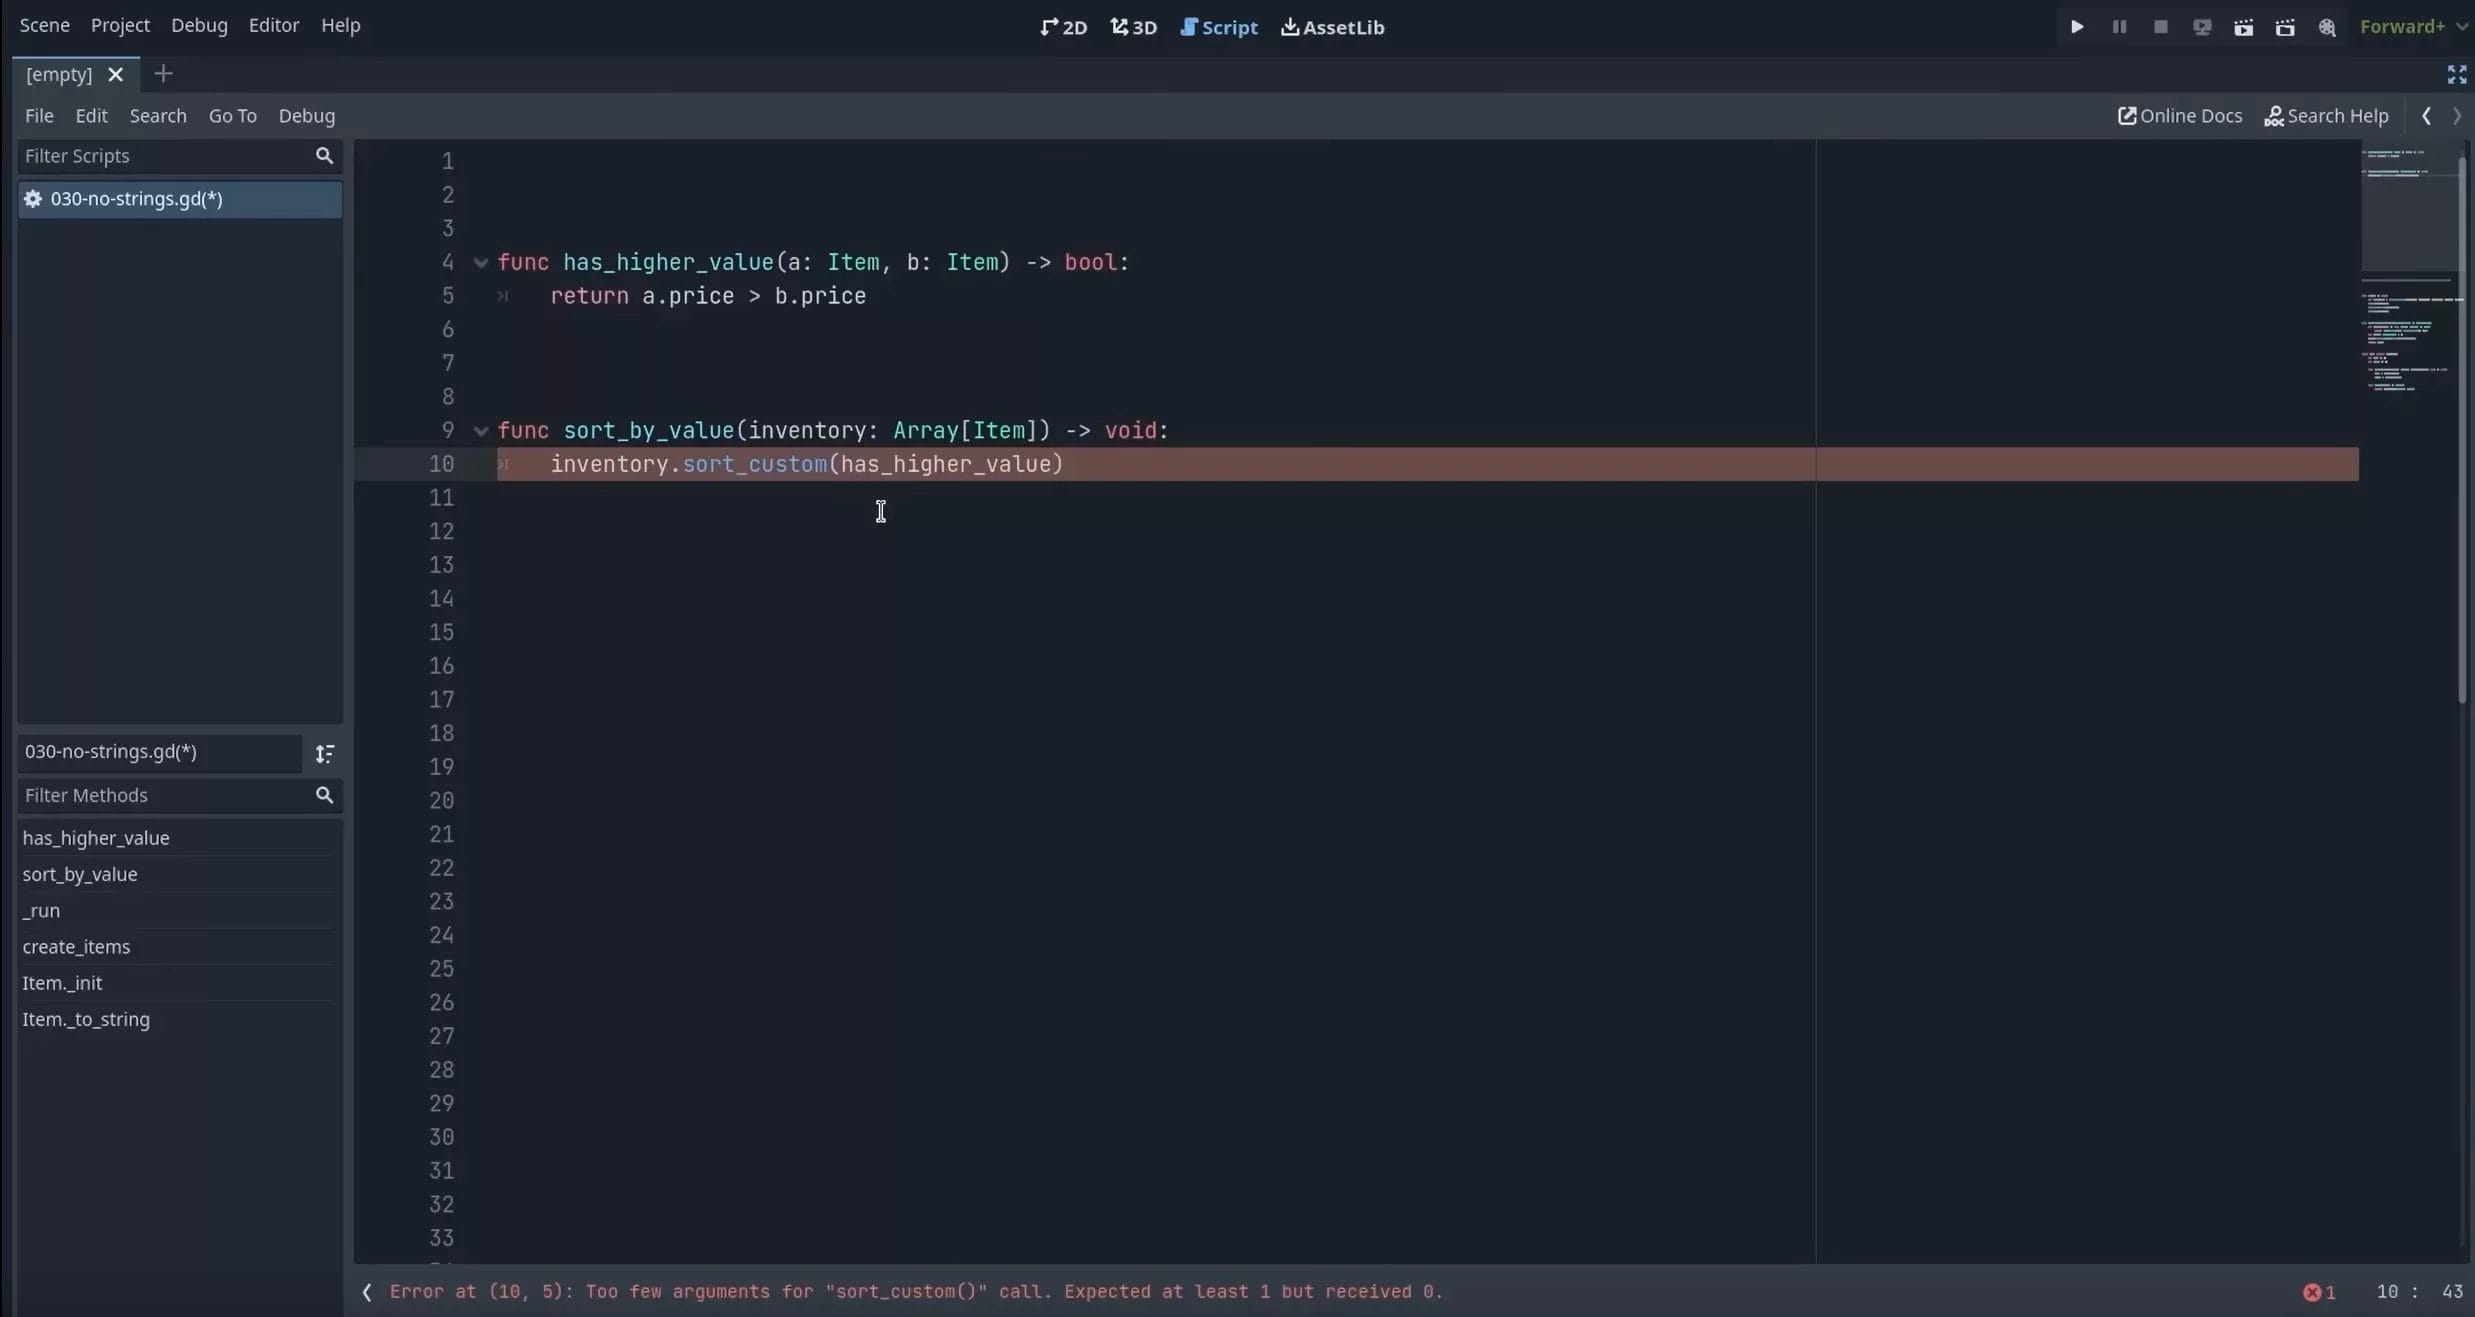Run a specific custom scene
2475x1317 pixels.
[2287, 27]
